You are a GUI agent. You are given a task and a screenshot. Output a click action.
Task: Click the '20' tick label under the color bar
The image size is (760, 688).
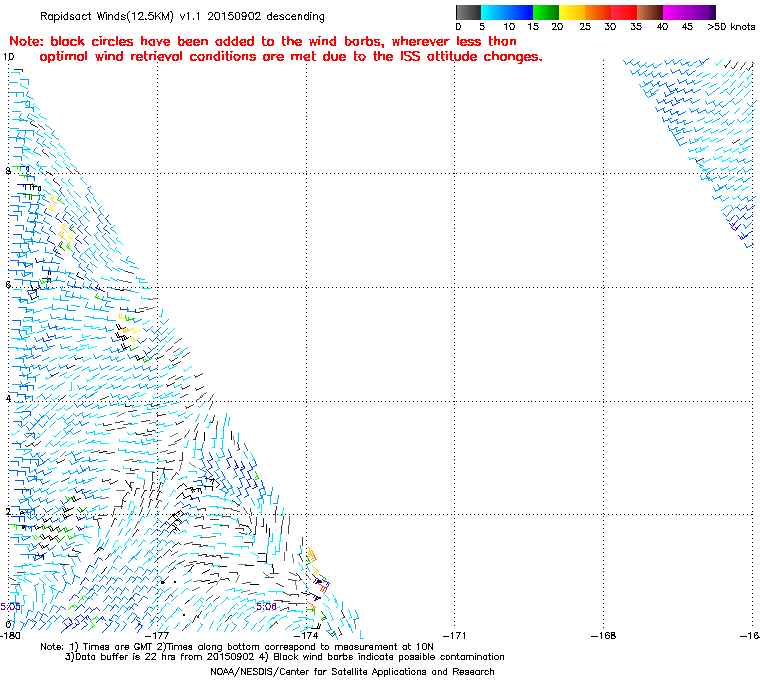557,27
